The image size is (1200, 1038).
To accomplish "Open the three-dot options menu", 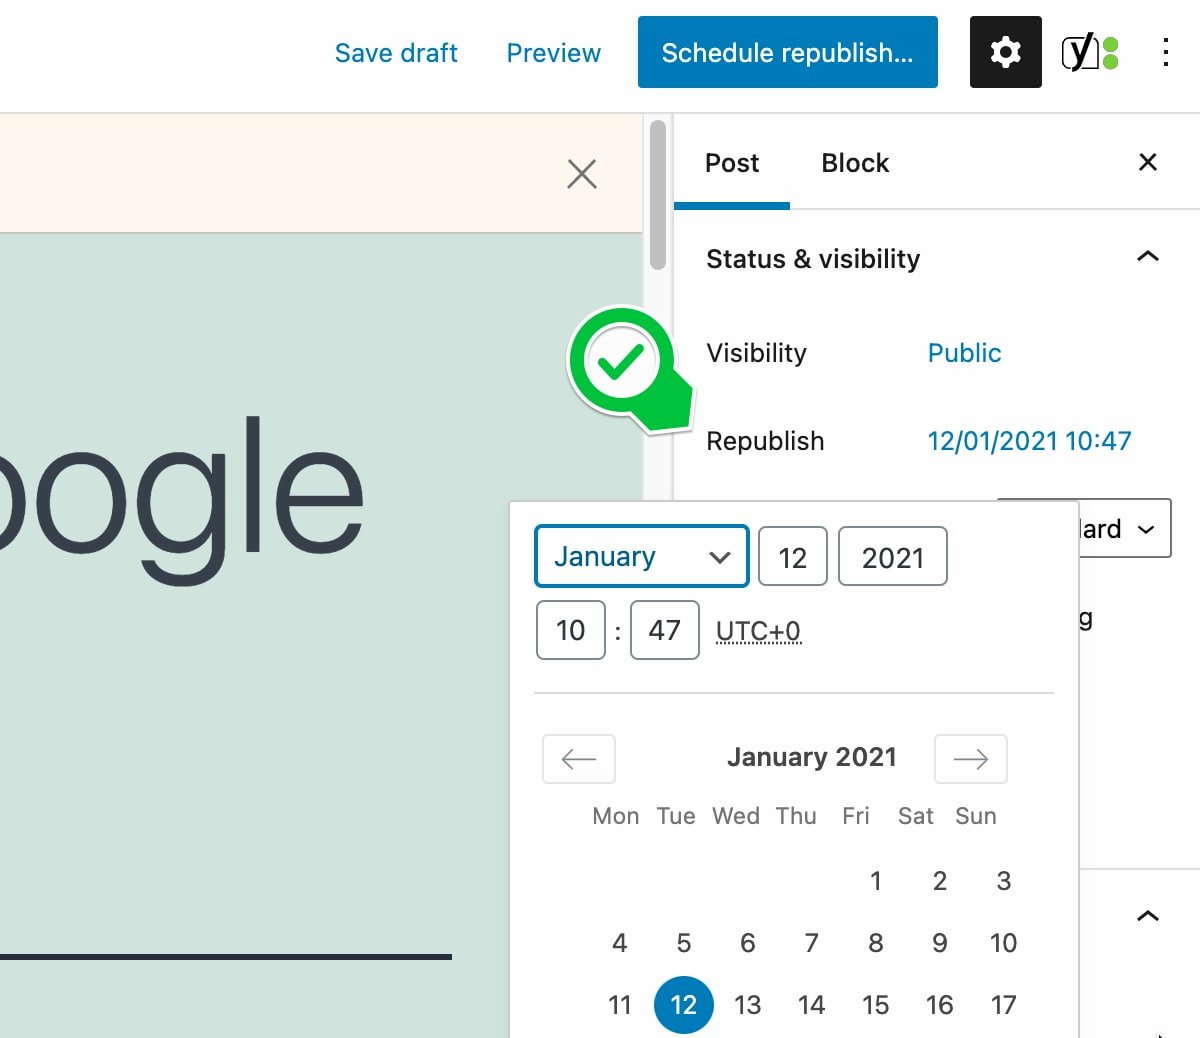I will 1165,52.
